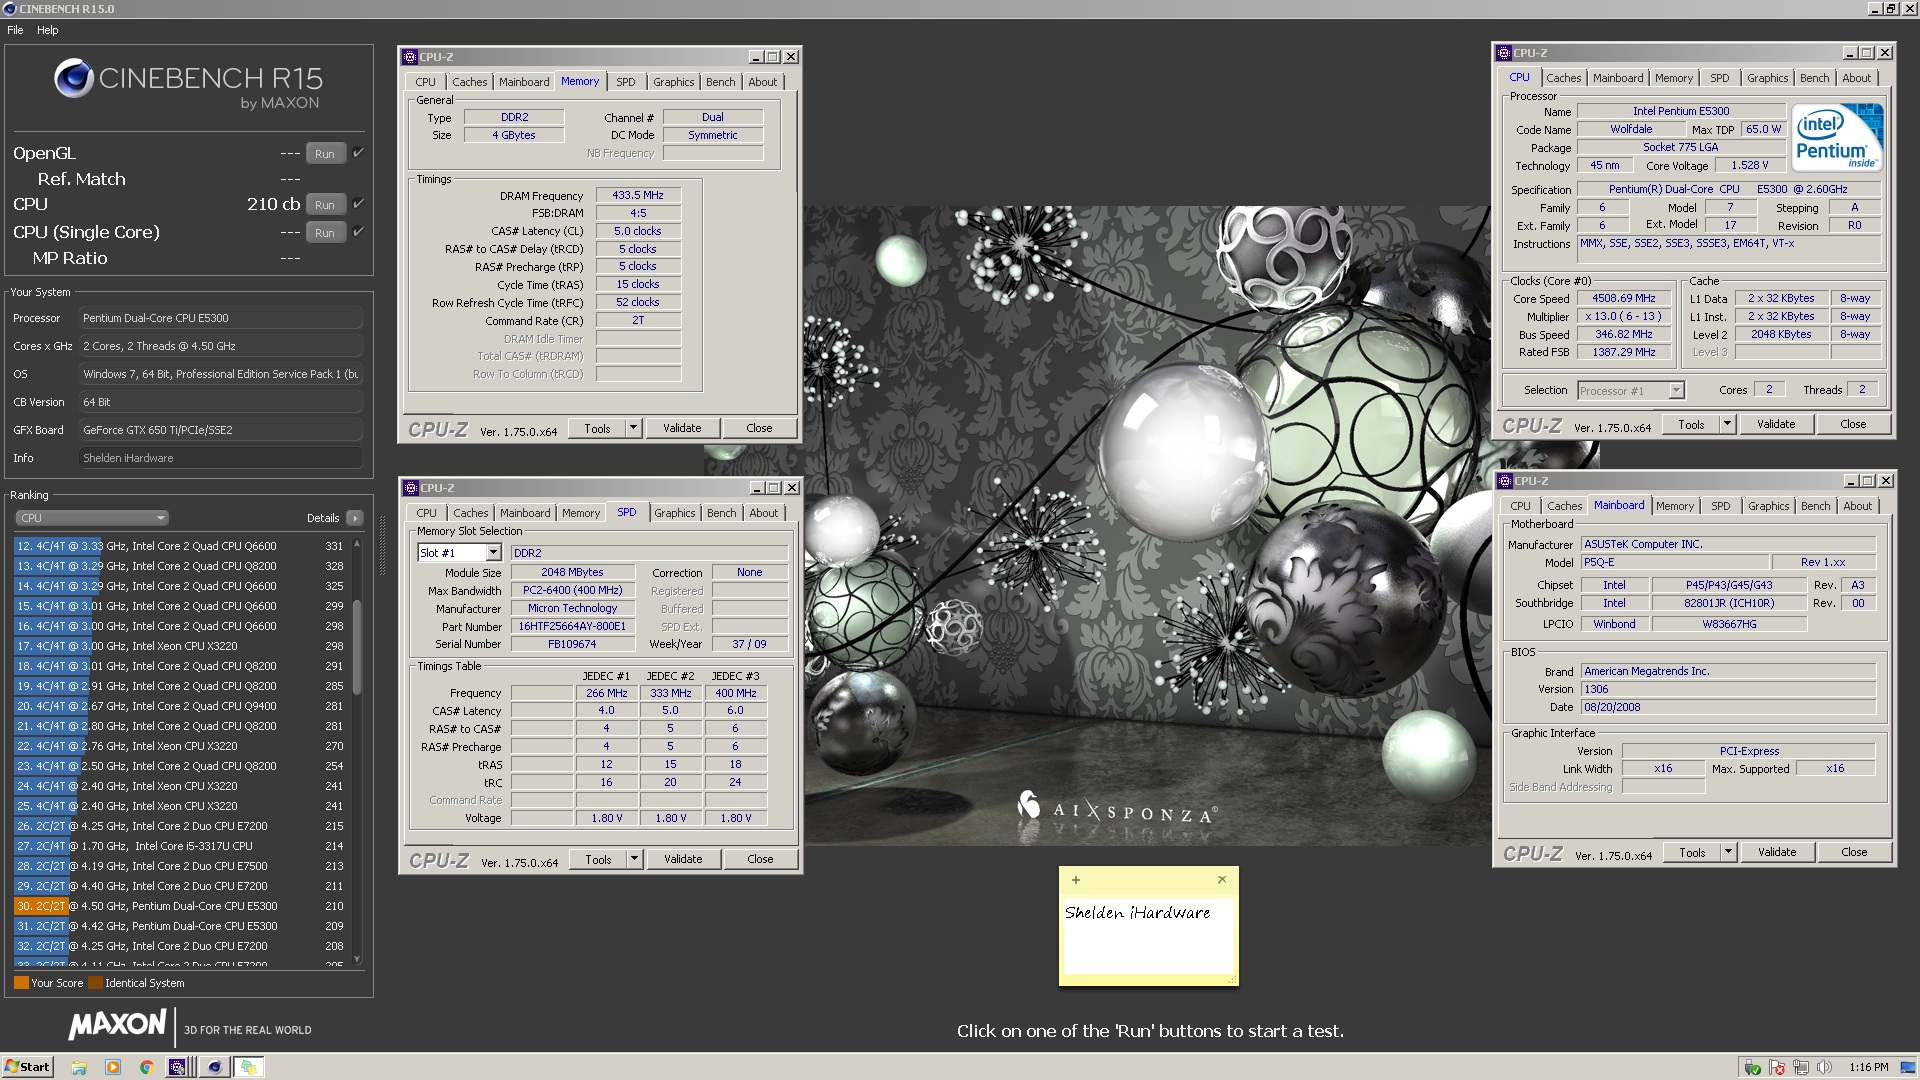Click ranking scrollbar up arrow
Image resolution: width=1920 pixels, height=1080 pixels.
(357, 543)
